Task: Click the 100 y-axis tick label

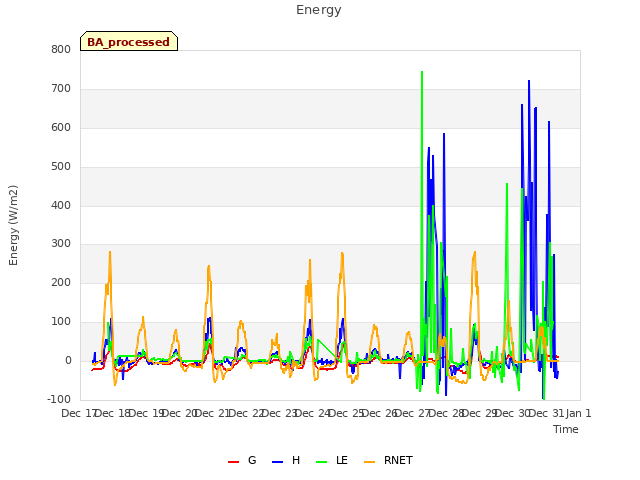Action: (x=61, y=322)
